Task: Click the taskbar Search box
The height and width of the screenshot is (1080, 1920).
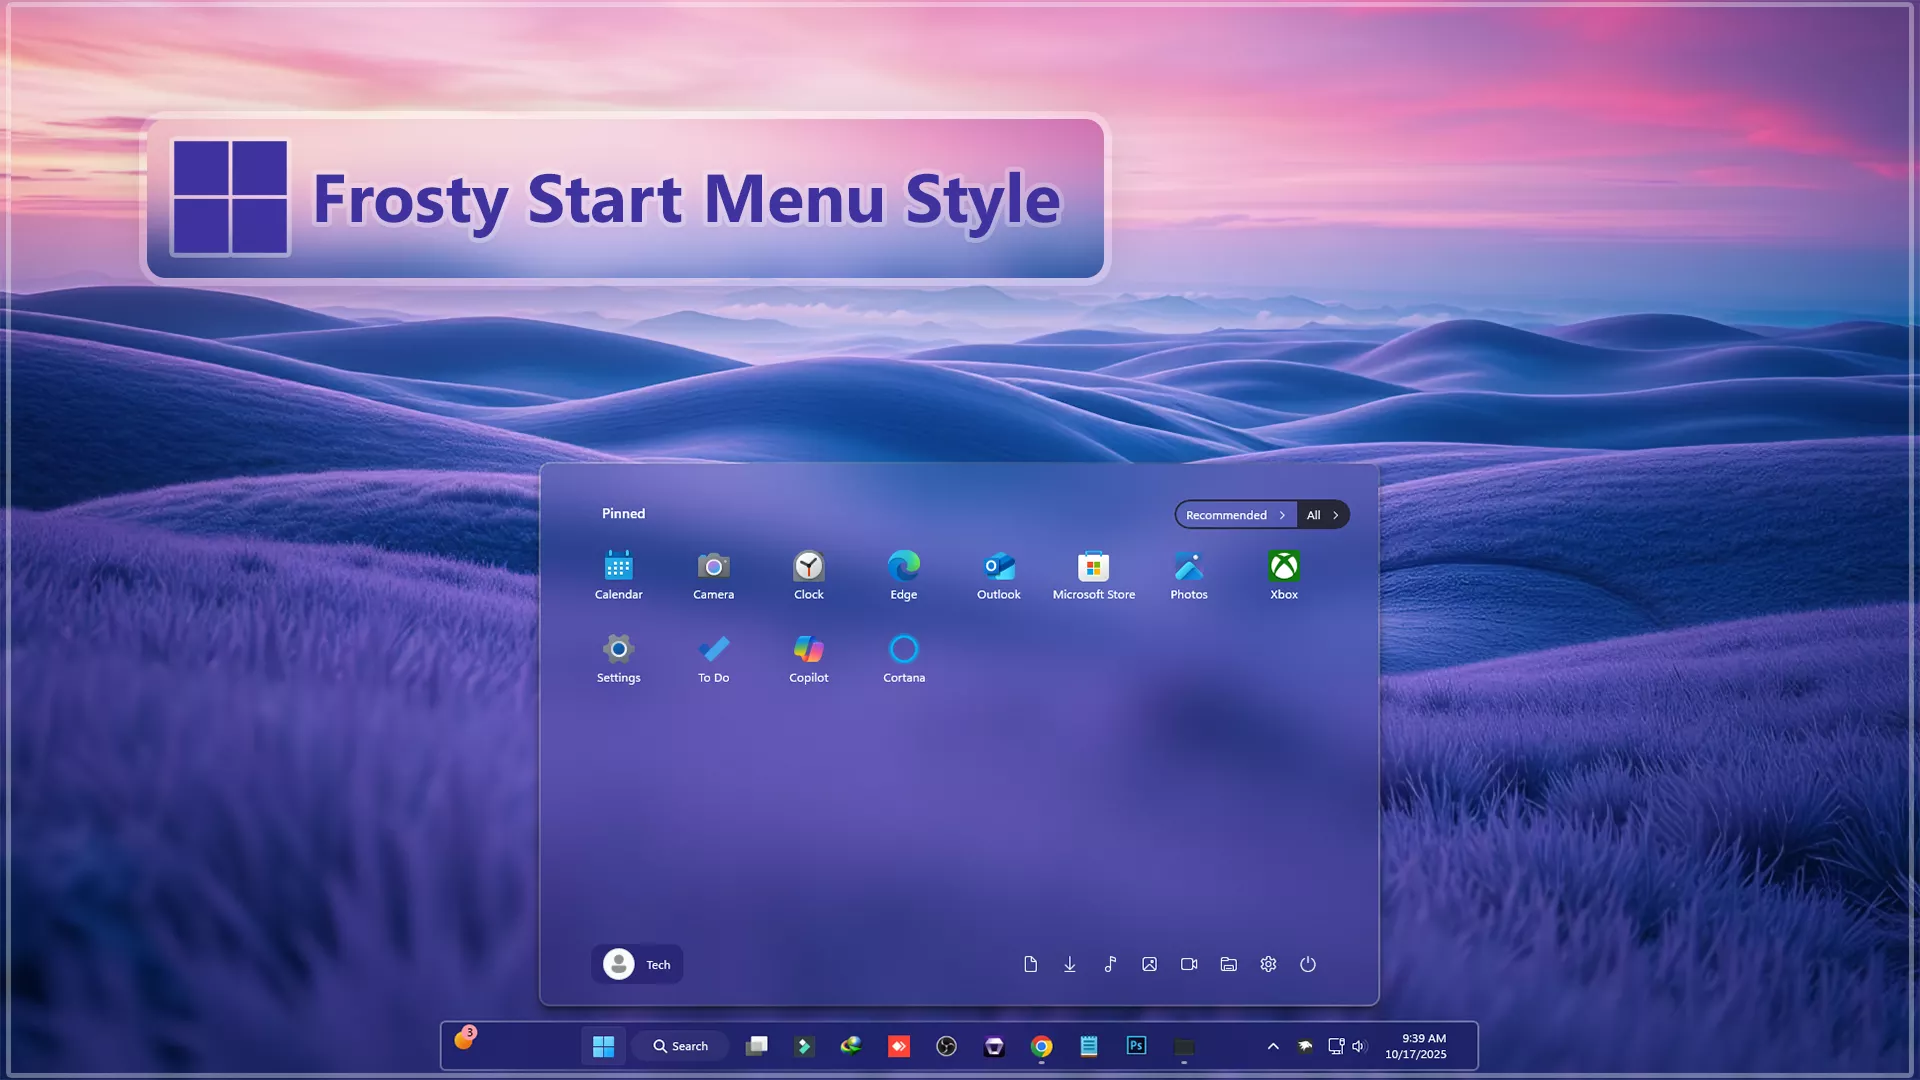Action: [x=681, y=1046]
